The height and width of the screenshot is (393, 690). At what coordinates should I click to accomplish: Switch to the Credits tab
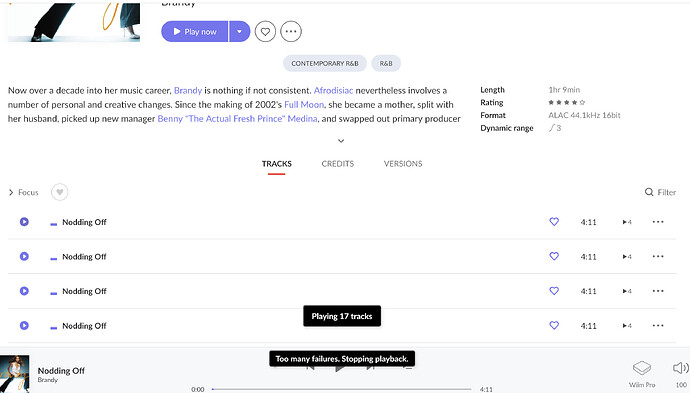click(x=338, y=164)
